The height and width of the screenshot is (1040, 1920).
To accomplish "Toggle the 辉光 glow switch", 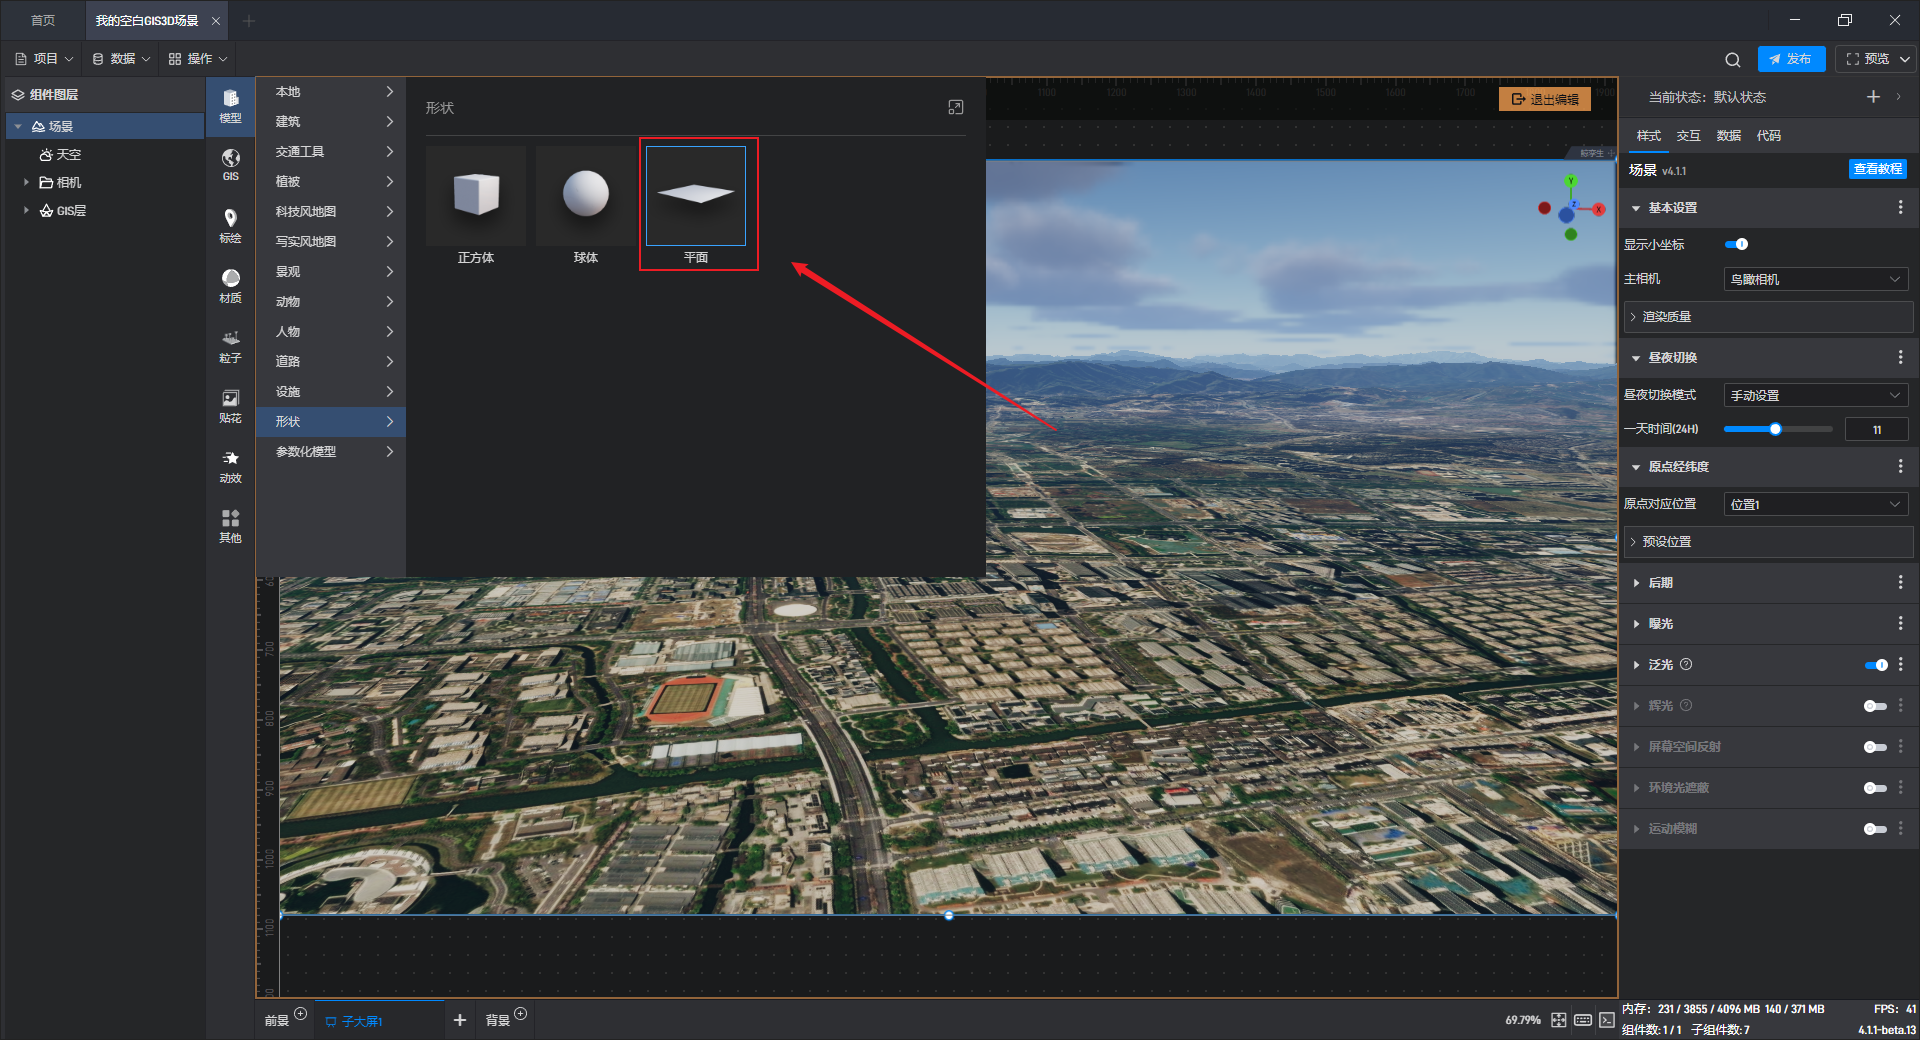I will pos(1876,706).
